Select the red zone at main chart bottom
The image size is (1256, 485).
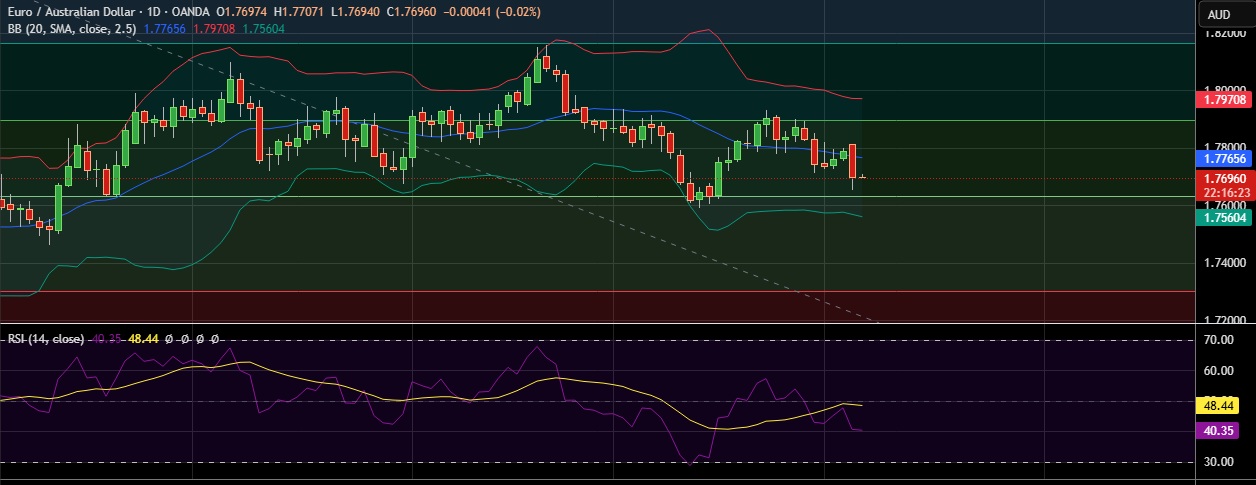tap(600, 305)
